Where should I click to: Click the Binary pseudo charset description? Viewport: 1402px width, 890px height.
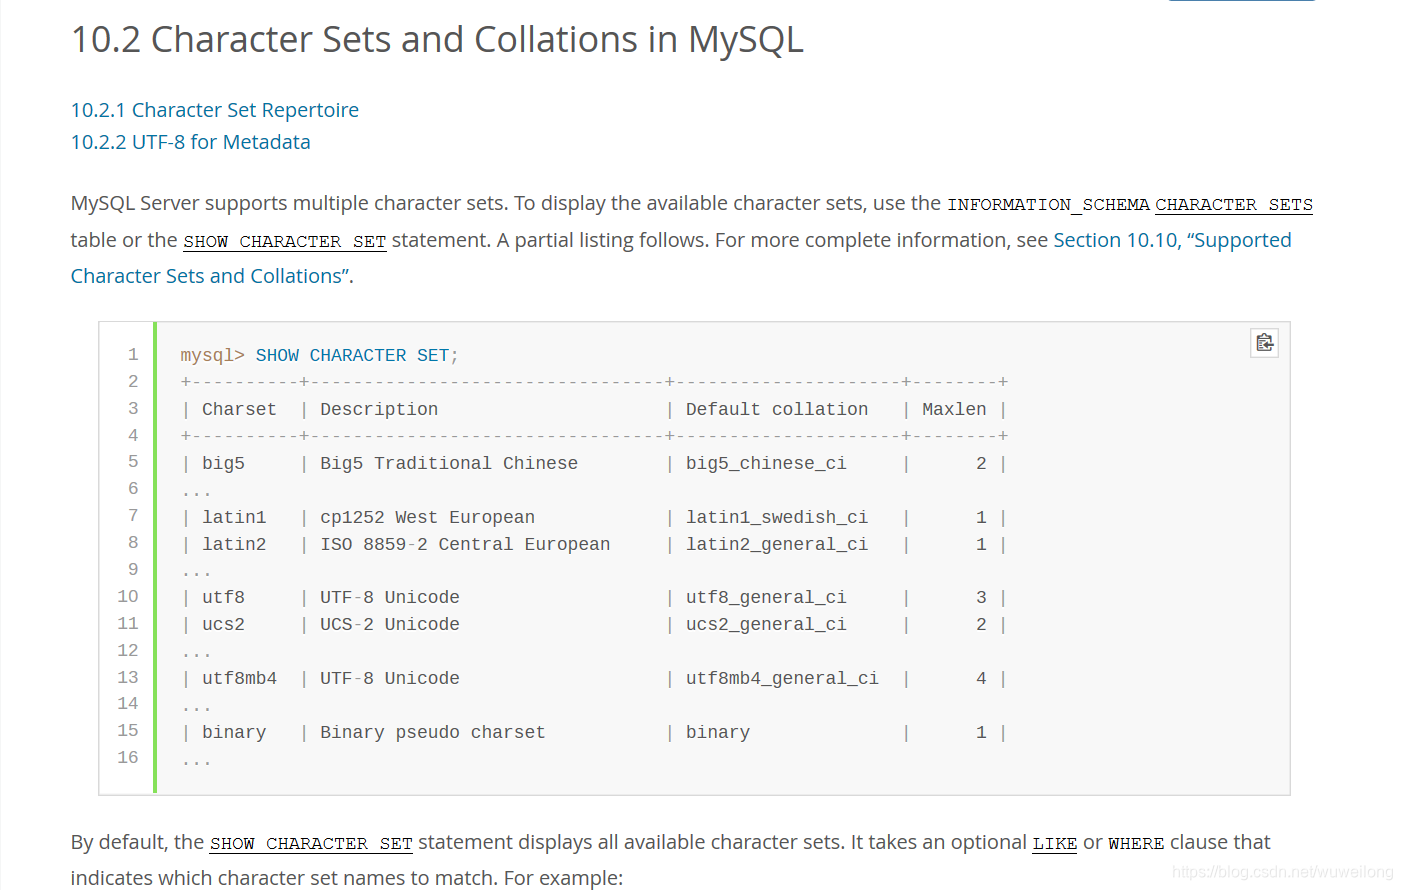432,732
